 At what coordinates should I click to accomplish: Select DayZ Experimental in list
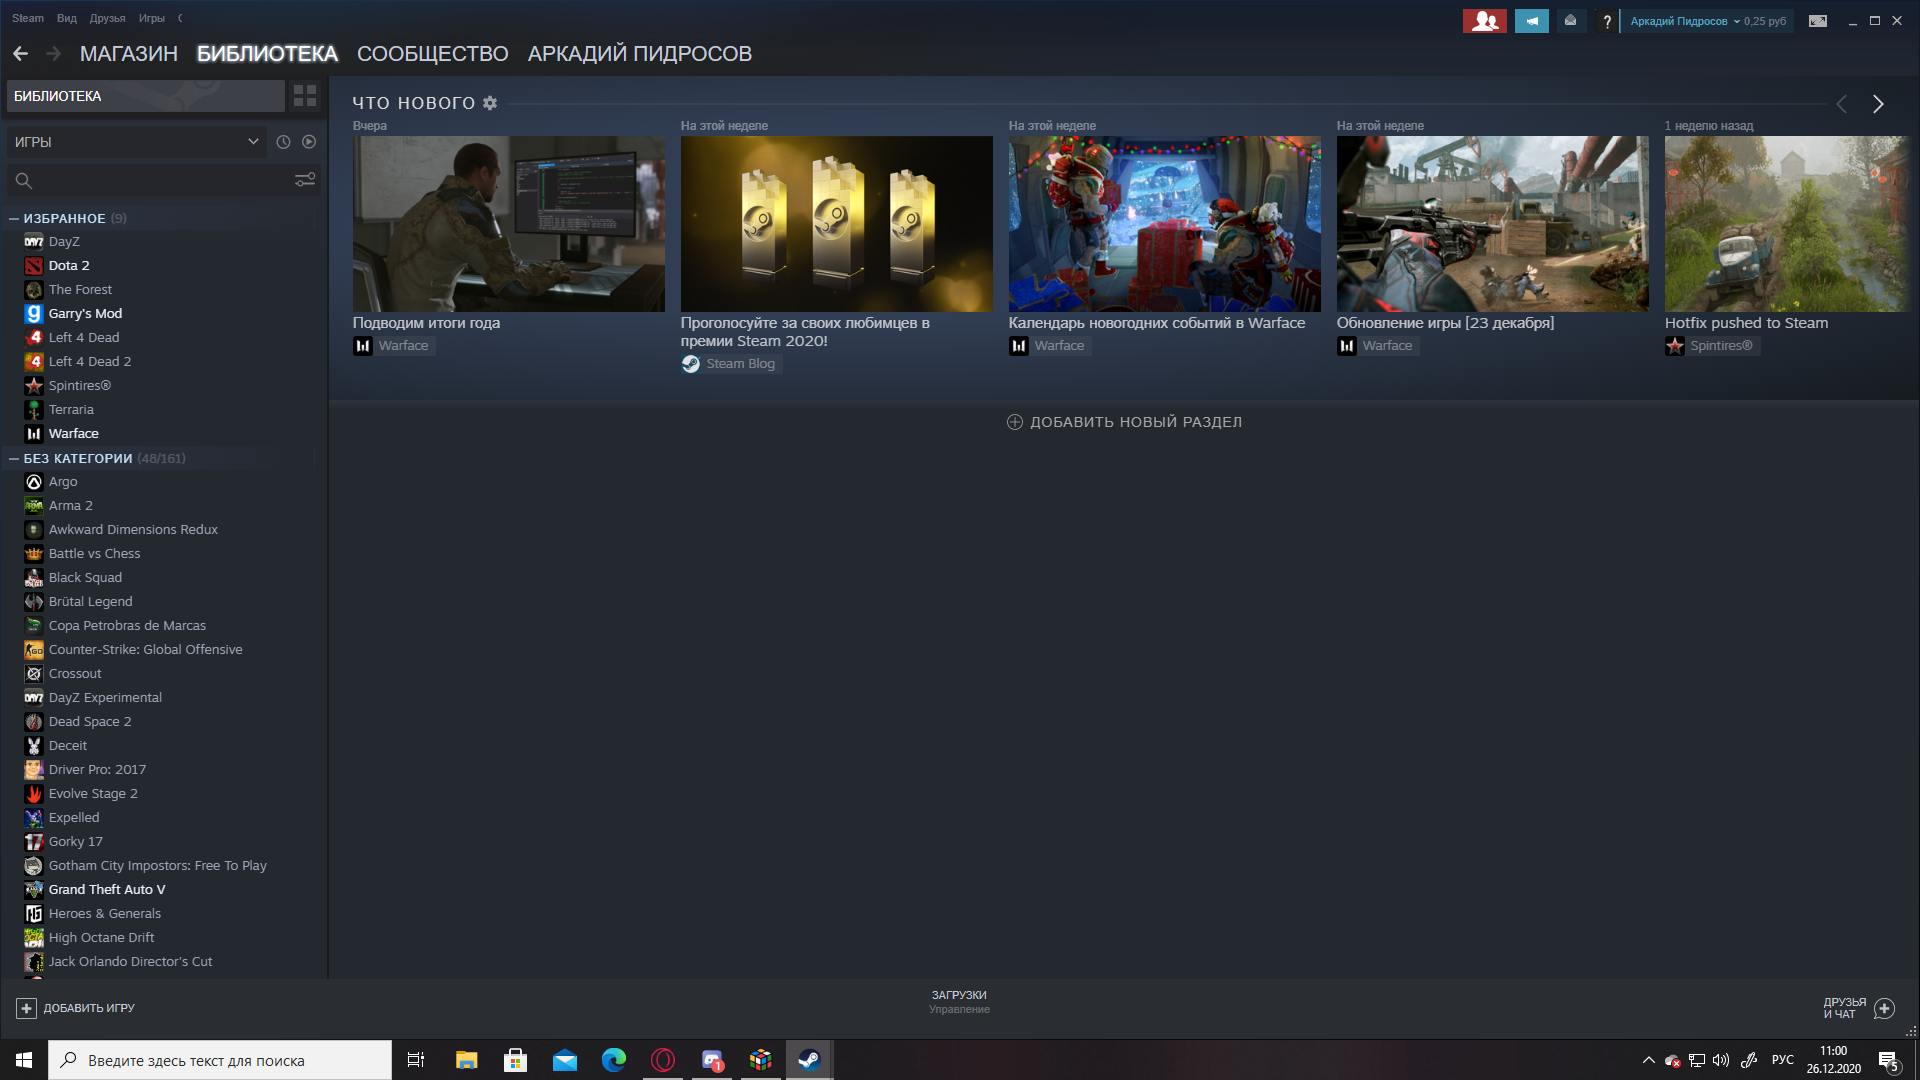click(x=105, y=698)
